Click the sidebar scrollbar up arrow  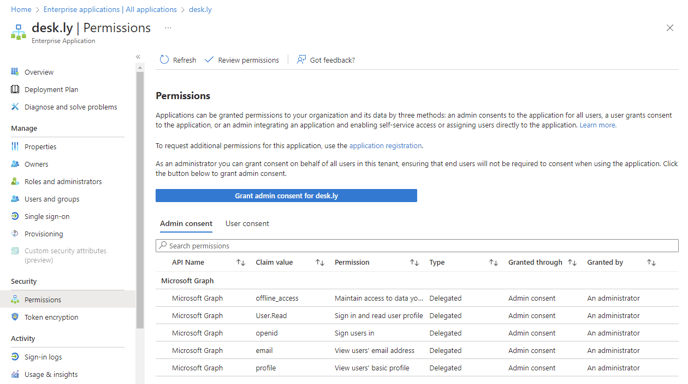click(140, 68)
